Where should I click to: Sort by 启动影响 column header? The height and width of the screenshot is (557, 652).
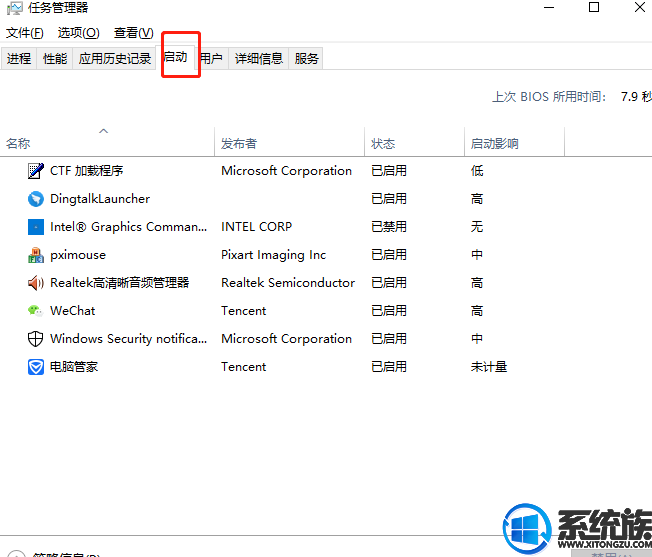click(495, 144)
